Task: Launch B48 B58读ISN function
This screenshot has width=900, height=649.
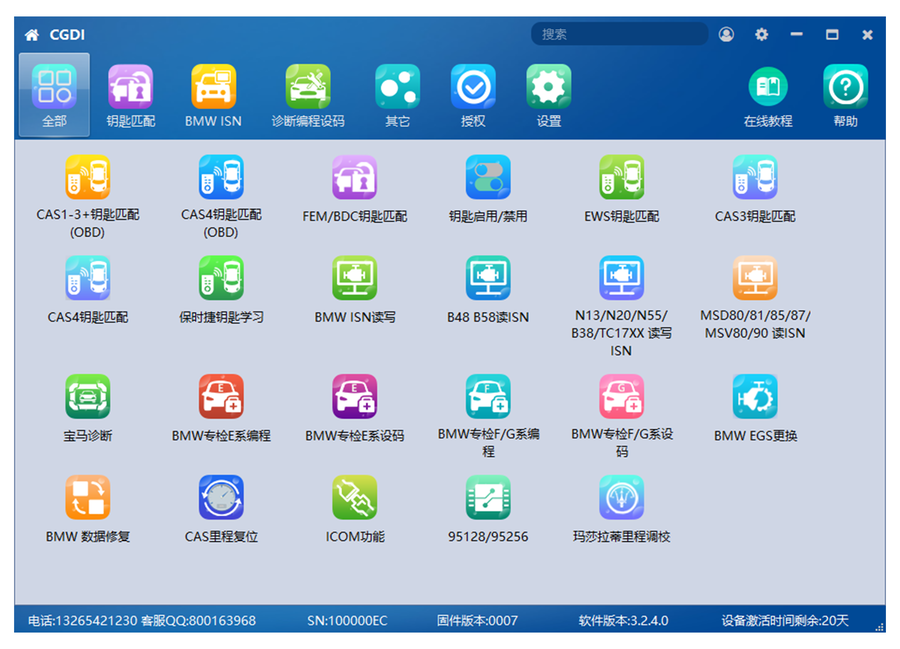Action: pos(488,279)
